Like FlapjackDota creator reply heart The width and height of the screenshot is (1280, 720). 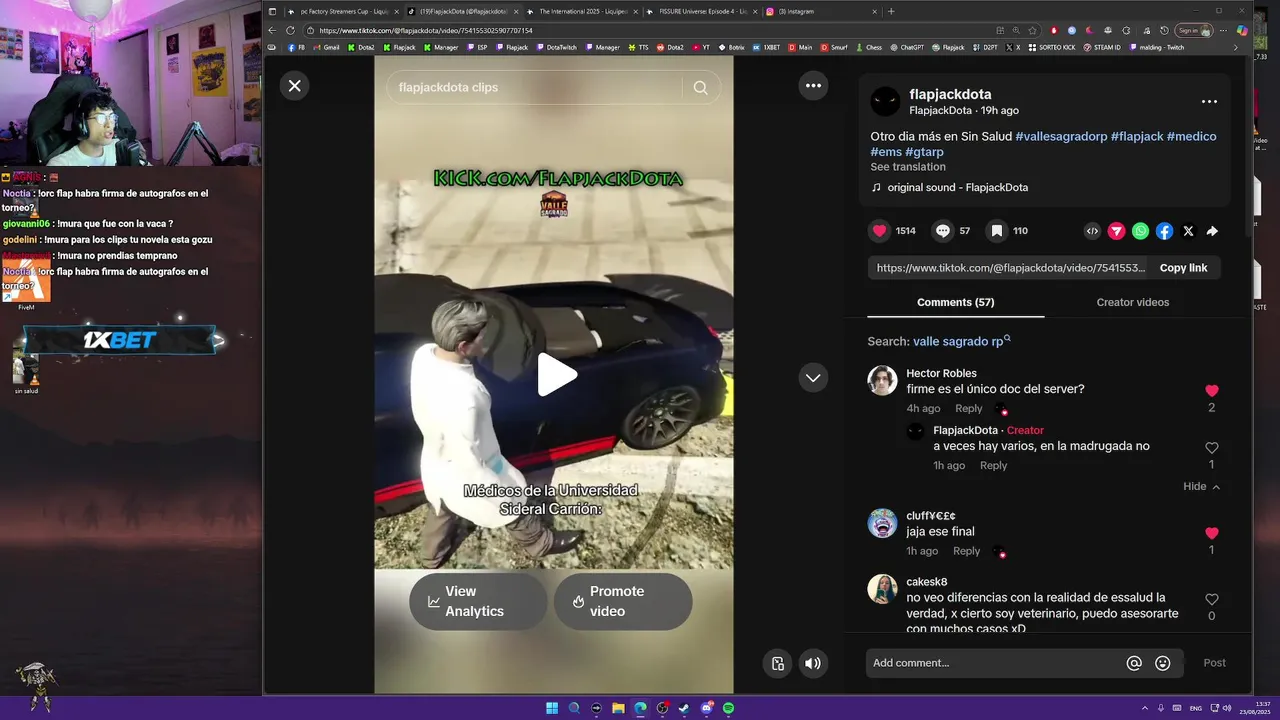coord(1212,448)
